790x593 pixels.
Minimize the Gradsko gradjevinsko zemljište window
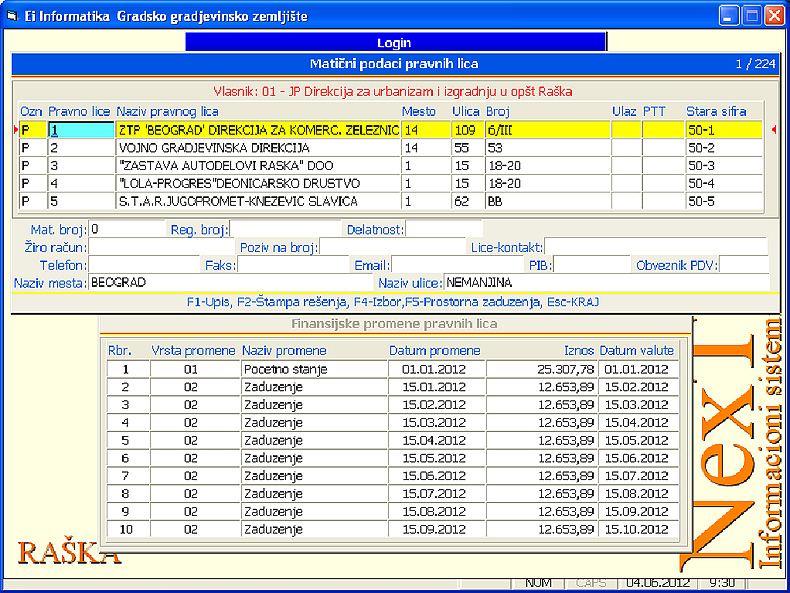point(729,15)
